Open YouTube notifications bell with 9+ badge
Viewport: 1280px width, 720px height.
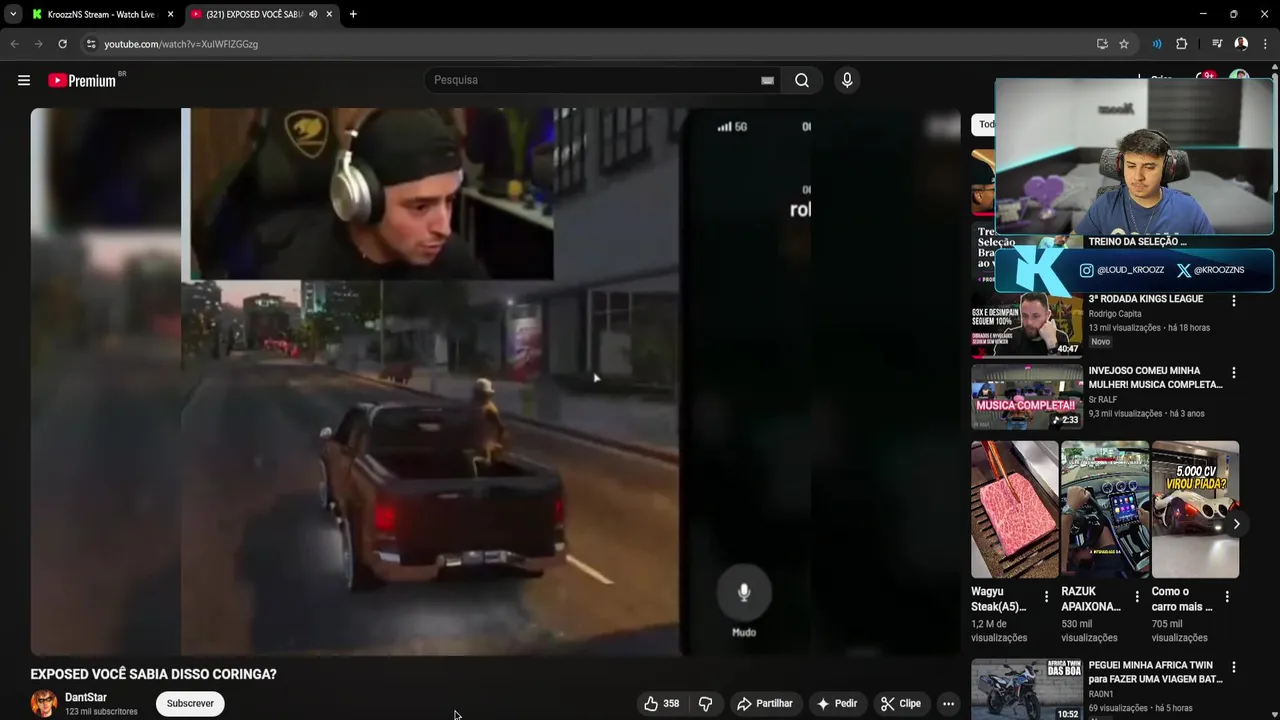1205,76
